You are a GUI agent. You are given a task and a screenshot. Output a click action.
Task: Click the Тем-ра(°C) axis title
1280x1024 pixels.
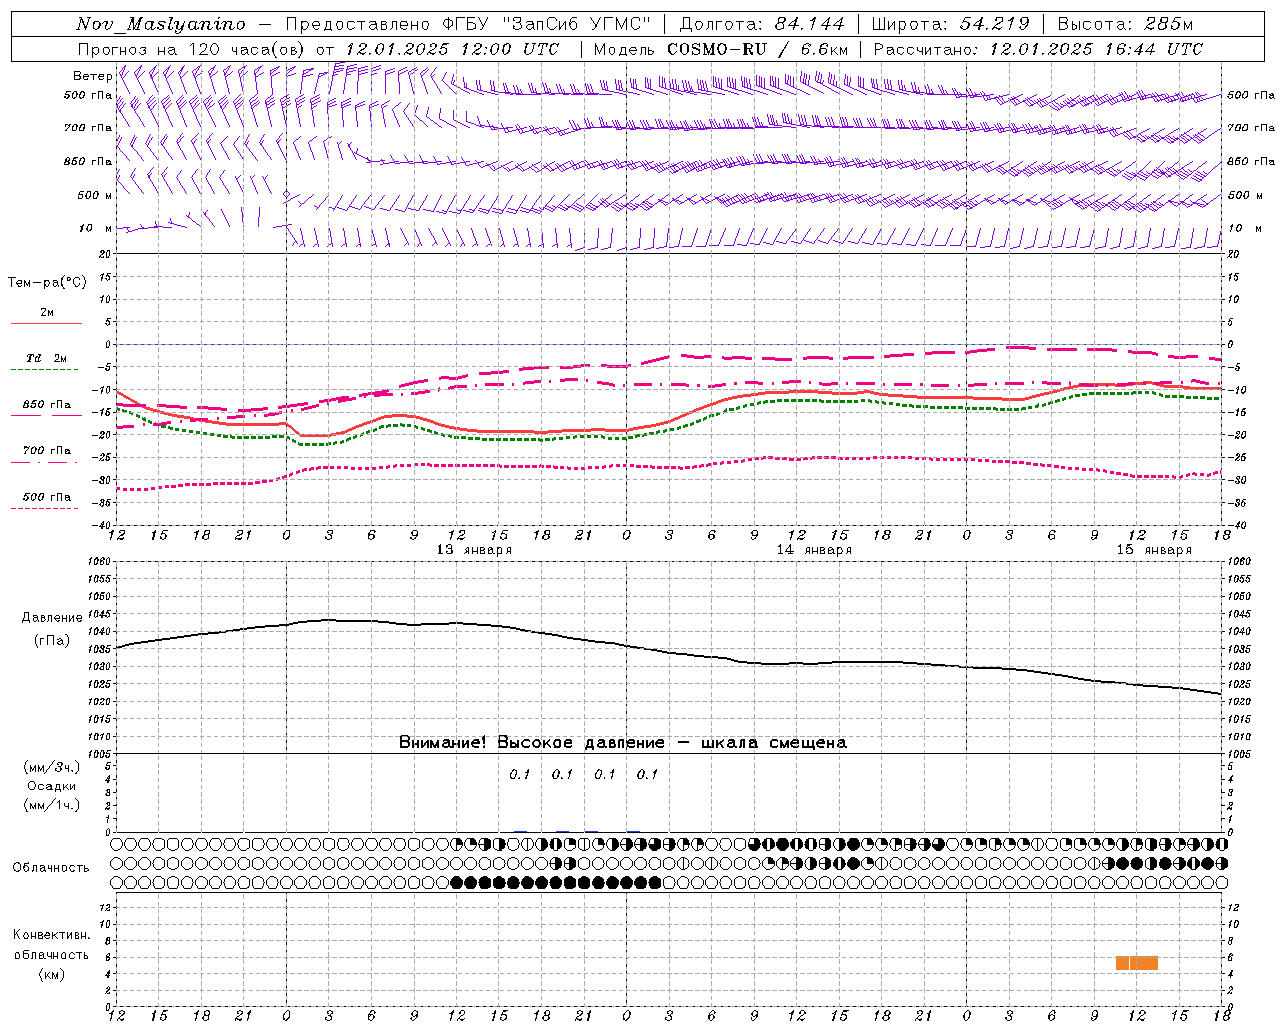click(47, 283)
